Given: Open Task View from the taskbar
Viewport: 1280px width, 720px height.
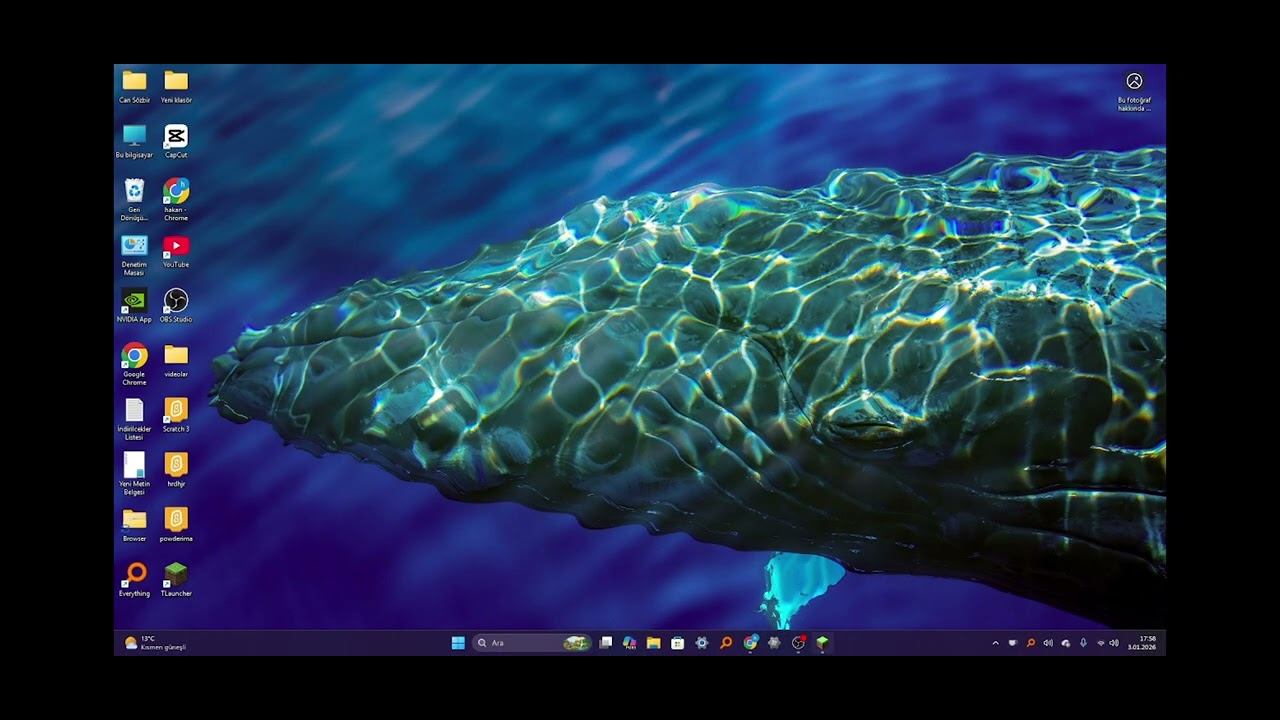Looking at the screenshot, I should [x=606, y=643].
